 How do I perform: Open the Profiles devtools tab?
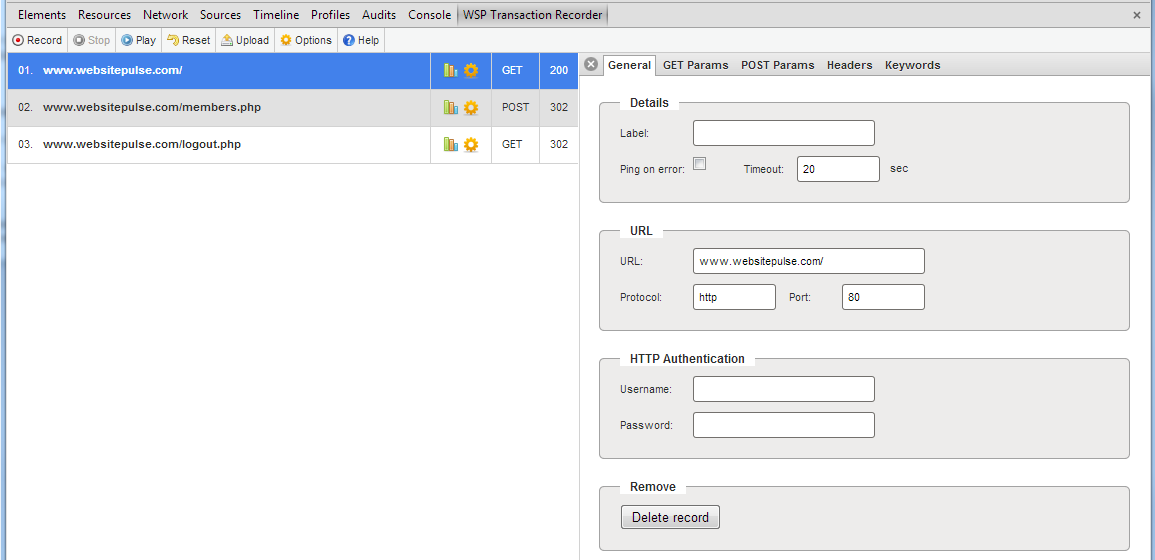[331, 15]
